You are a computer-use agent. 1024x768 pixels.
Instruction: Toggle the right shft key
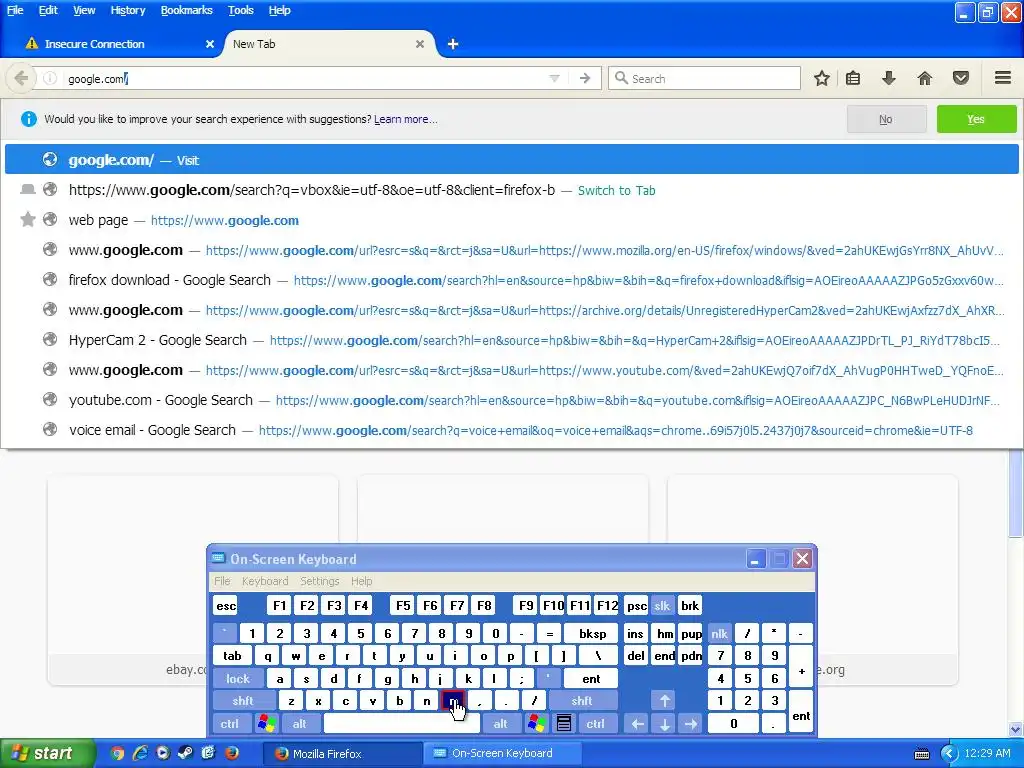coord(581,701)
